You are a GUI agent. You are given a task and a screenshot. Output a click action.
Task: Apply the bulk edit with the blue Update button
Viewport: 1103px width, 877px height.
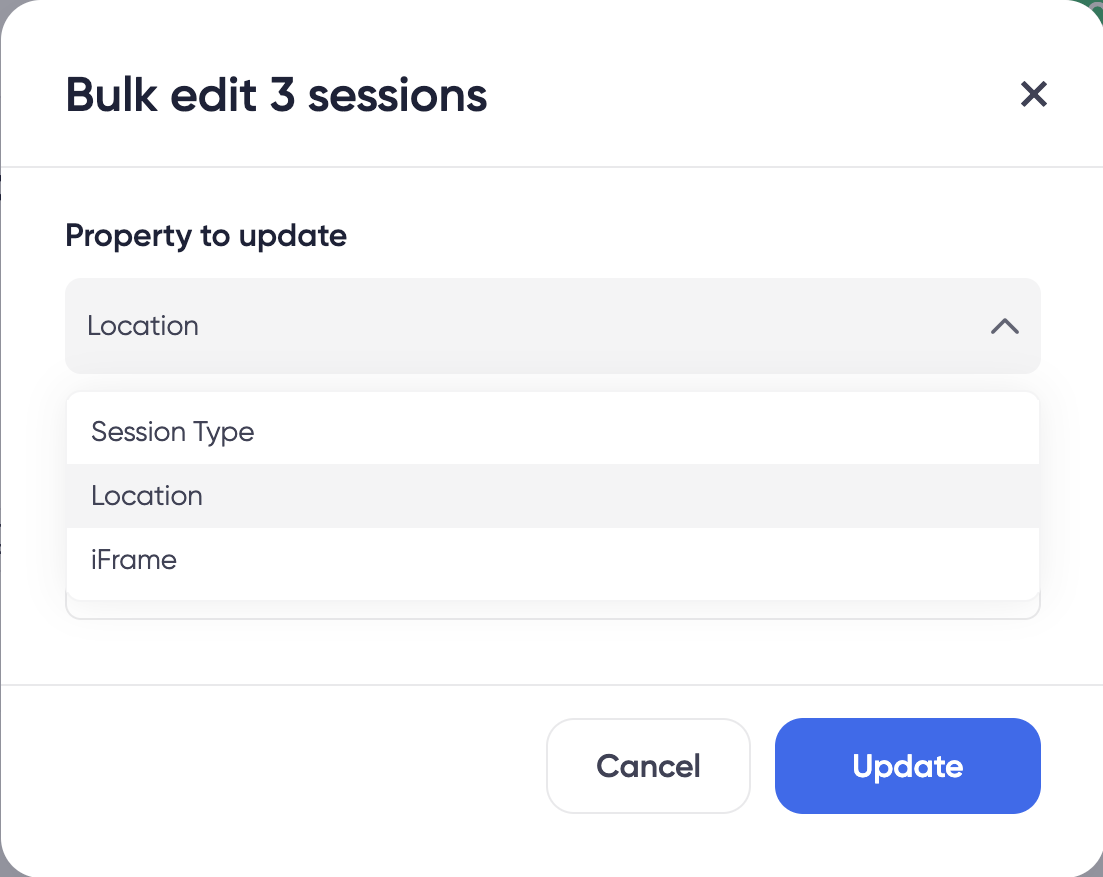[907, 766]
